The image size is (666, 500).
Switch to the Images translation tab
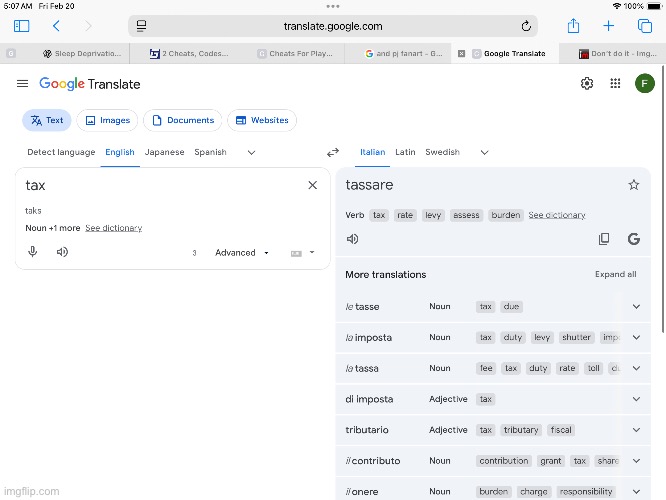pos(107,121)
